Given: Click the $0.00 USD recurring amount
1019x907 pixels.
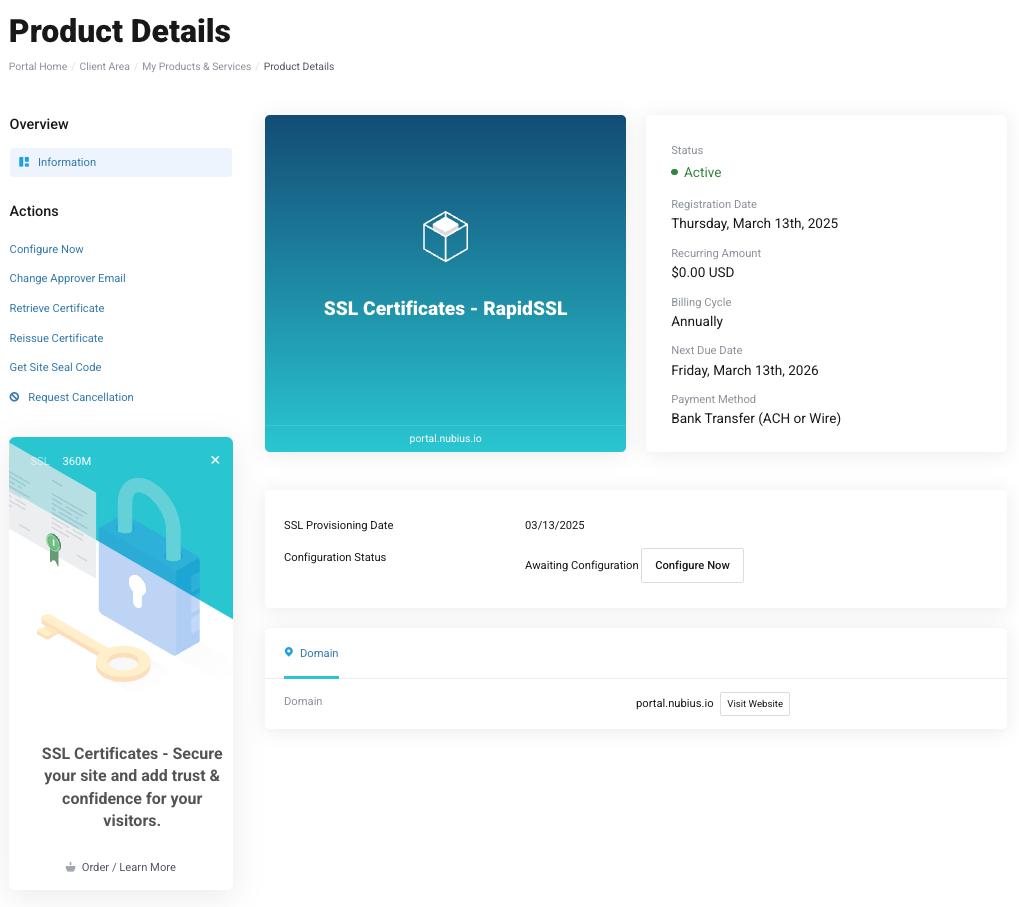Looking at the screenshot, I should (703, 272).
